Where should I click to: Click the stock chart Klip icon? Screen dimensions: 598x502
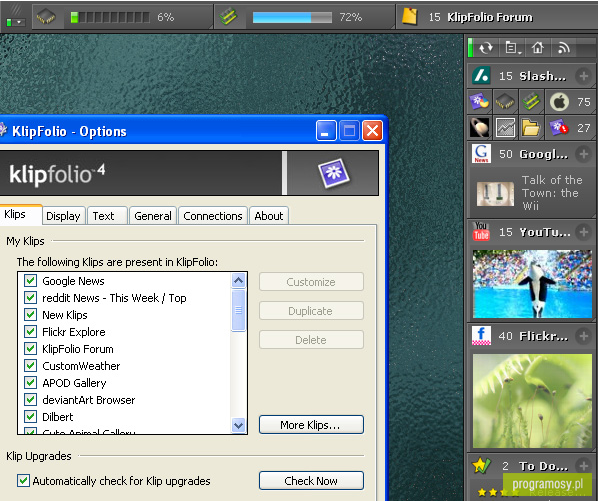(x=505, y=128)
